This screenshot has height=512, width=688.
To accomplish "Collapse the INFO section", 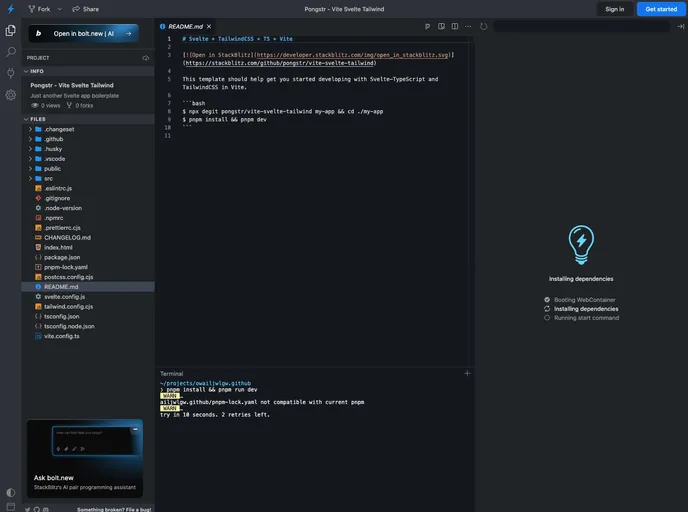I will coord(88,71).
